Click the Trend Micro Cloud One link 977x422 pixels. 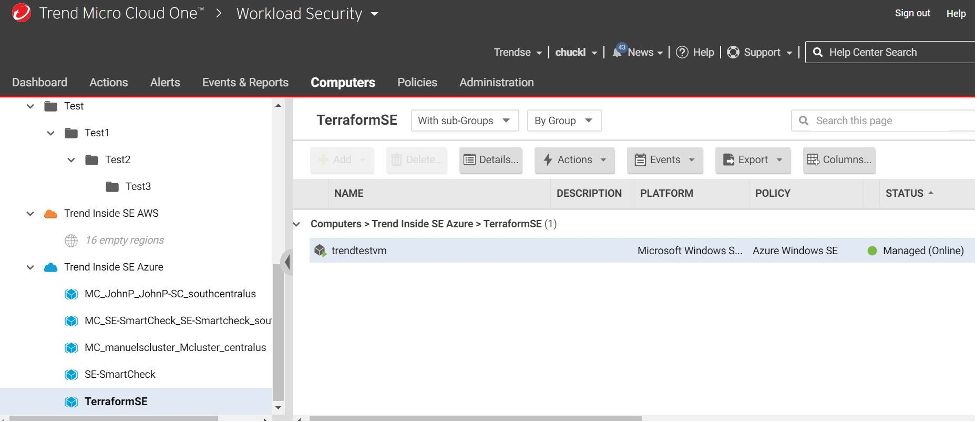[122, 13]
